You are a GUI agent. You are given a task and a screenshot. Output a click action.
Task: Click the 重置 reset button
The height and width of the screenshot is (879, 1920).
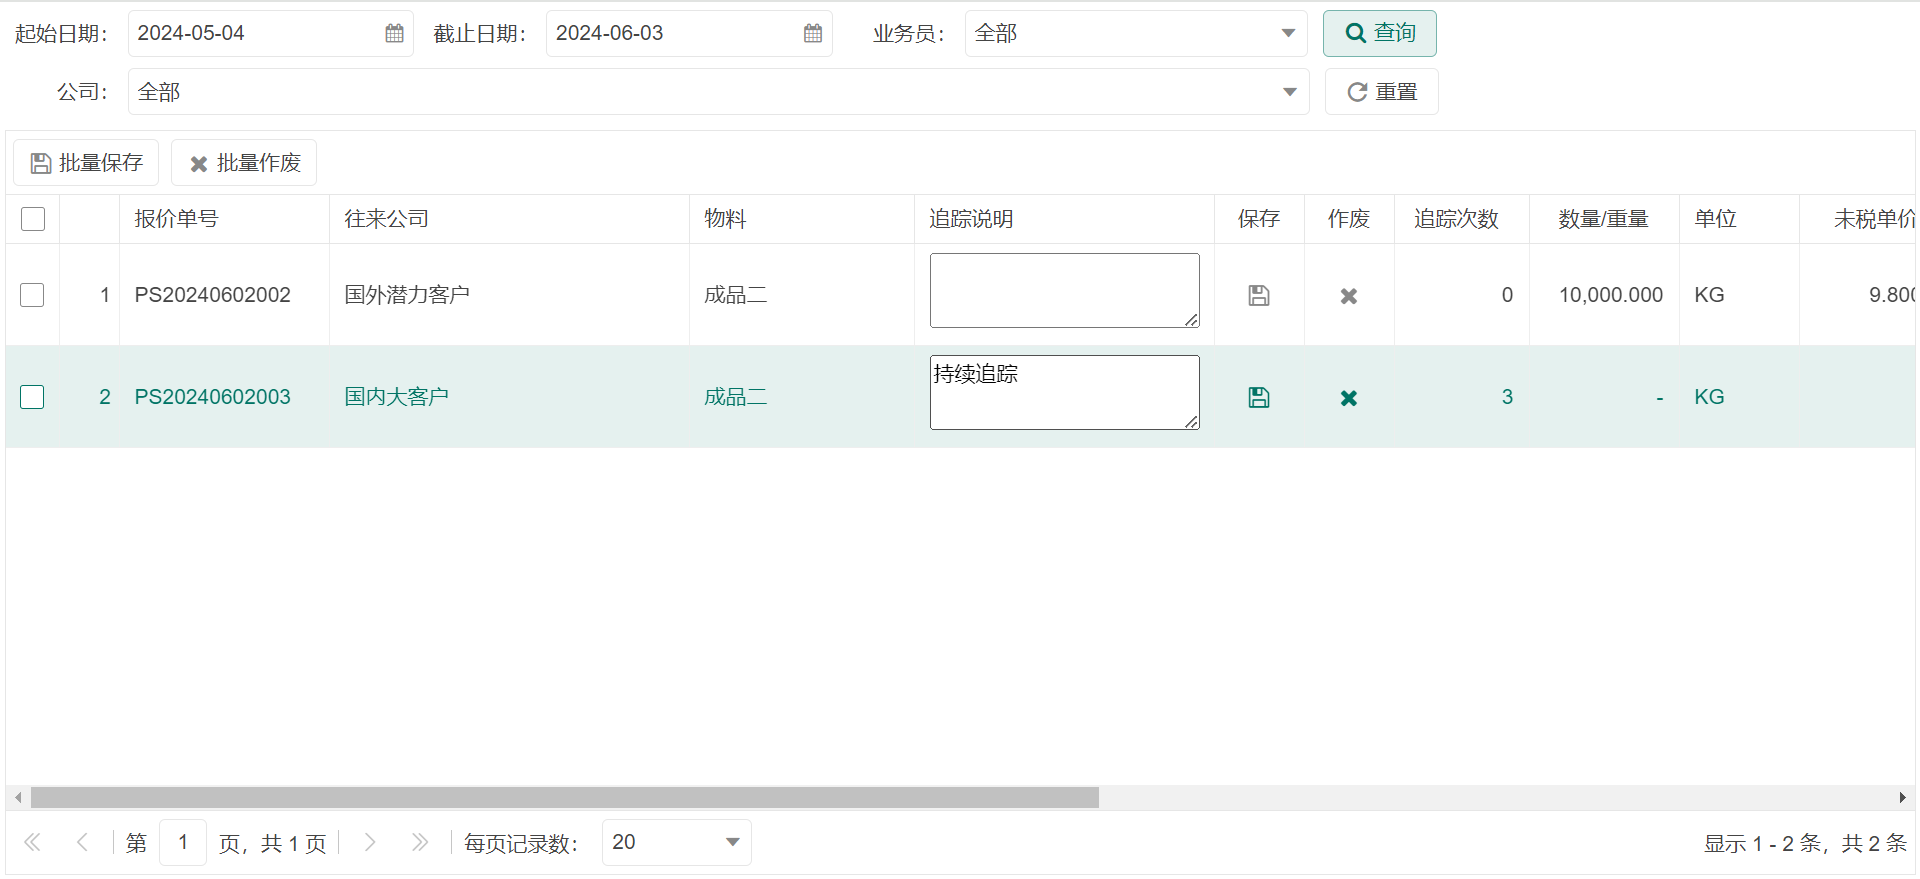tap(1382, 92)
